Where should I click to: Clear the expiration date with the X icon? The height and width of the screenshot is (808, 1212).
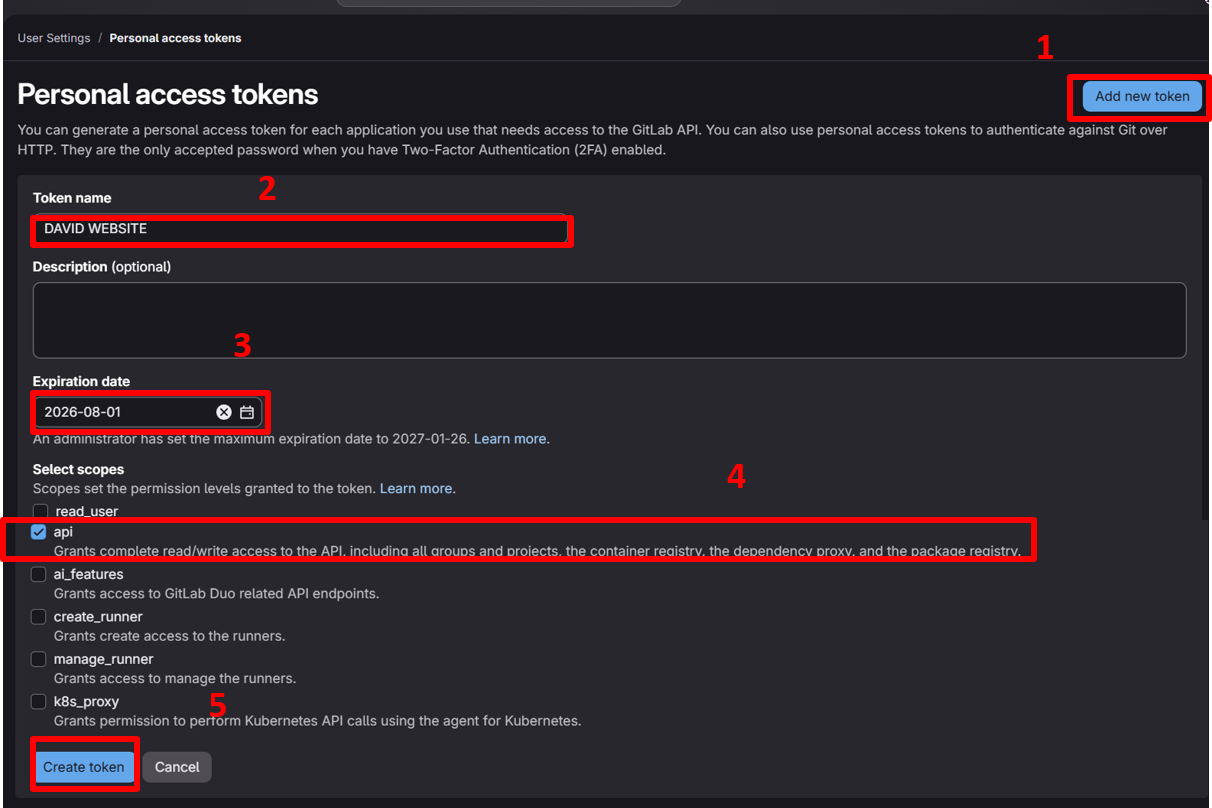(224, 411)
